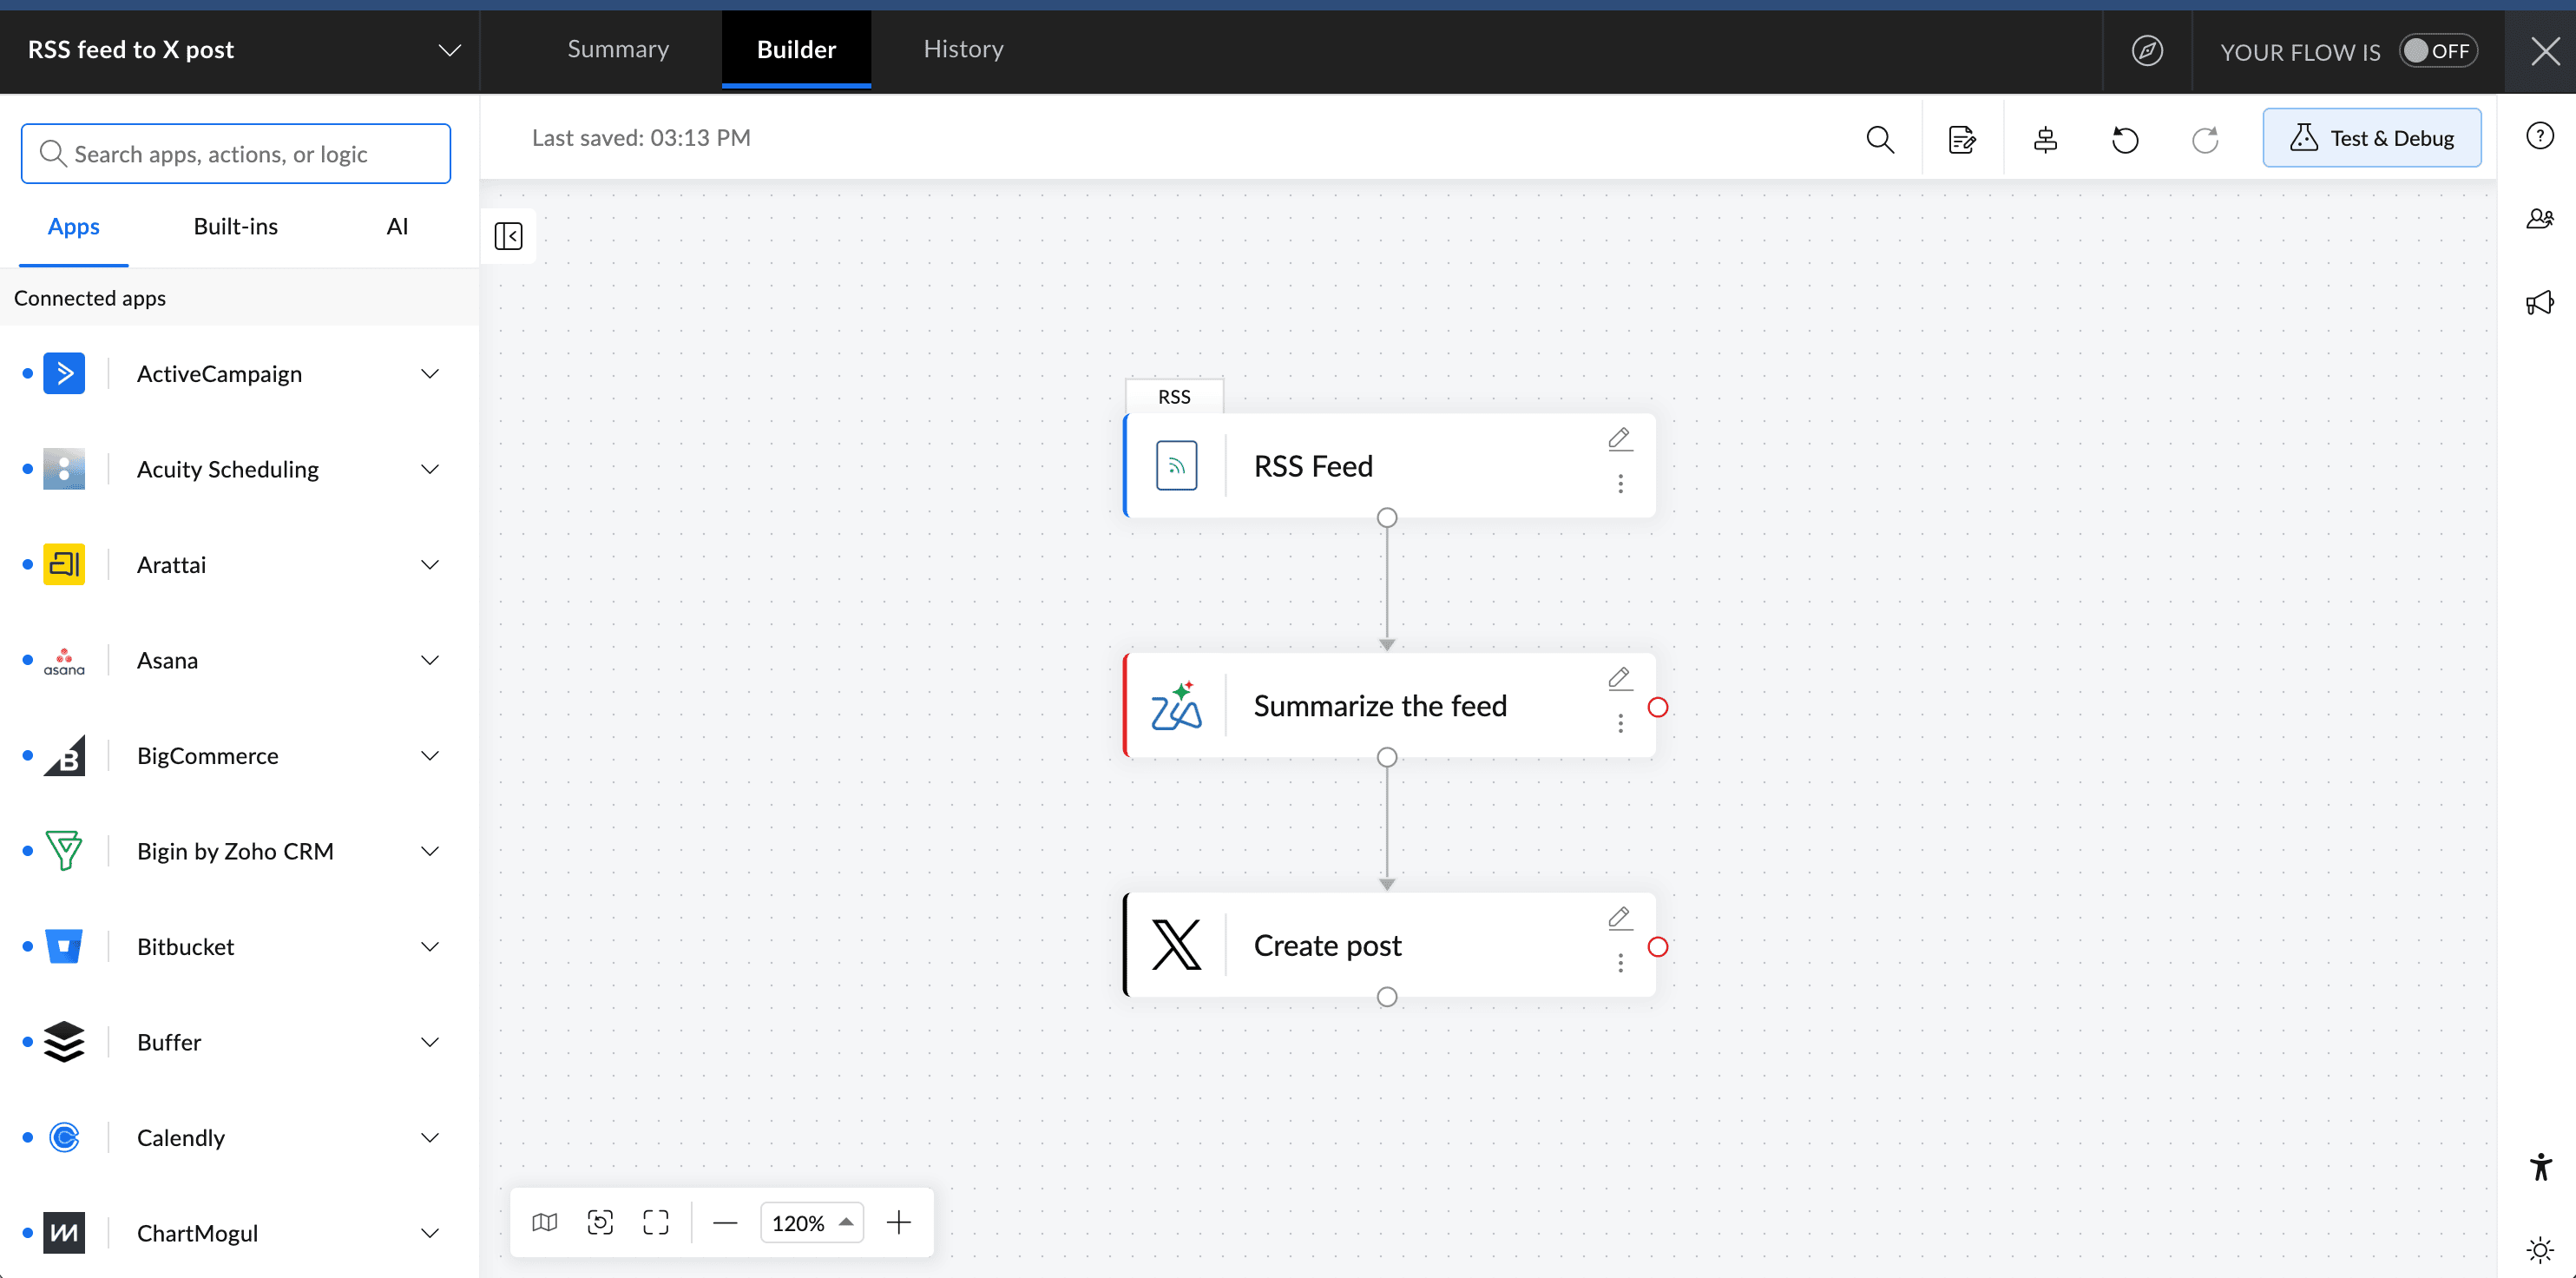This screenshot has height=1278, width=2576.
Task: Open the announcements megaphone icon
Action: (x=2540, y=302)
